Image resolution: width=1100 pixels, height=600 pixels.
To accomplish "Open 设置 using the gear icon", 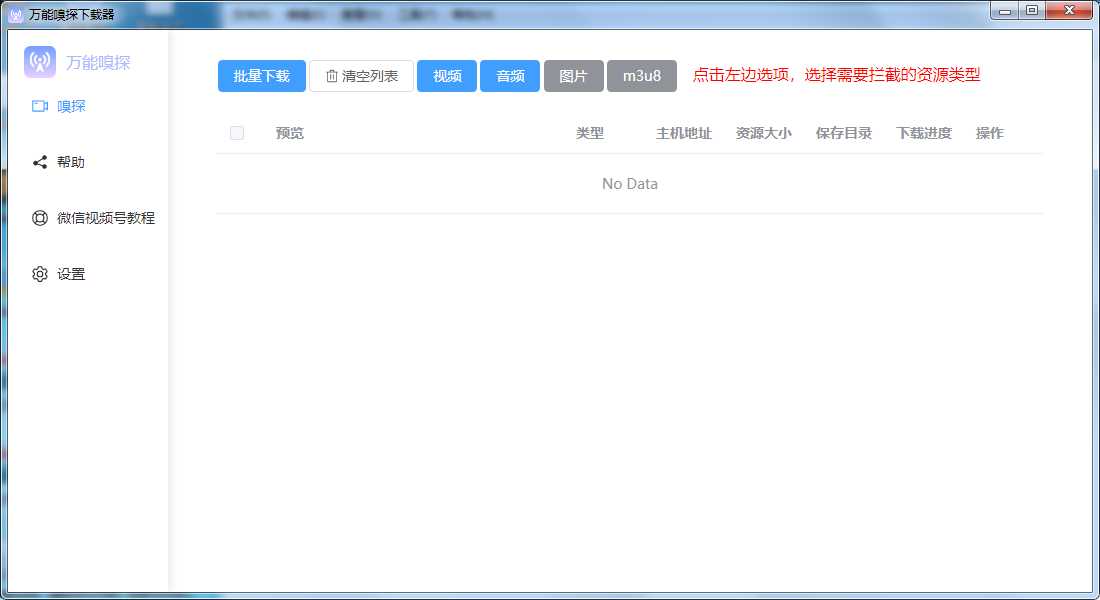I will click(x=40, y=274).
